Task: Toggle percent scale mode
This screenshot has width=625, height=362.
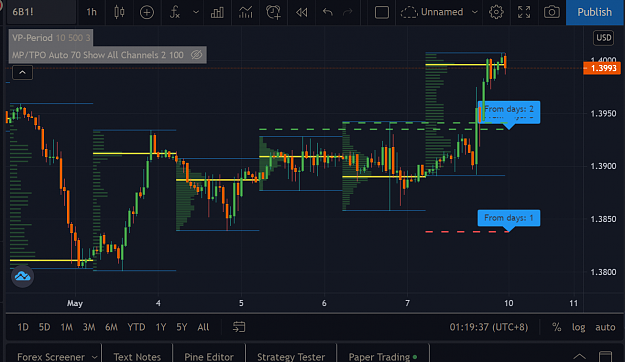Action: [556, 327]
